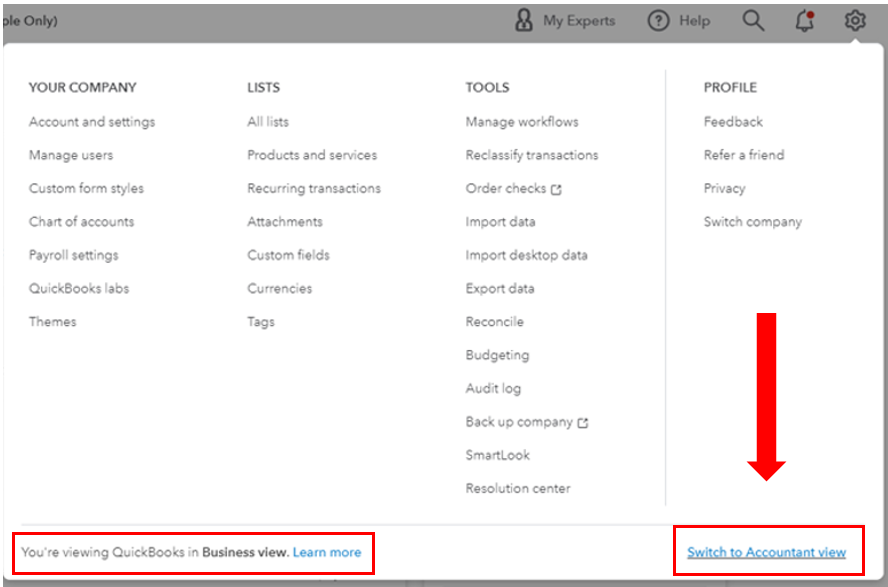The height and width of the screenshot is (587, 888).
Task: Open SmartLook
Action: [x=497, y=455]
